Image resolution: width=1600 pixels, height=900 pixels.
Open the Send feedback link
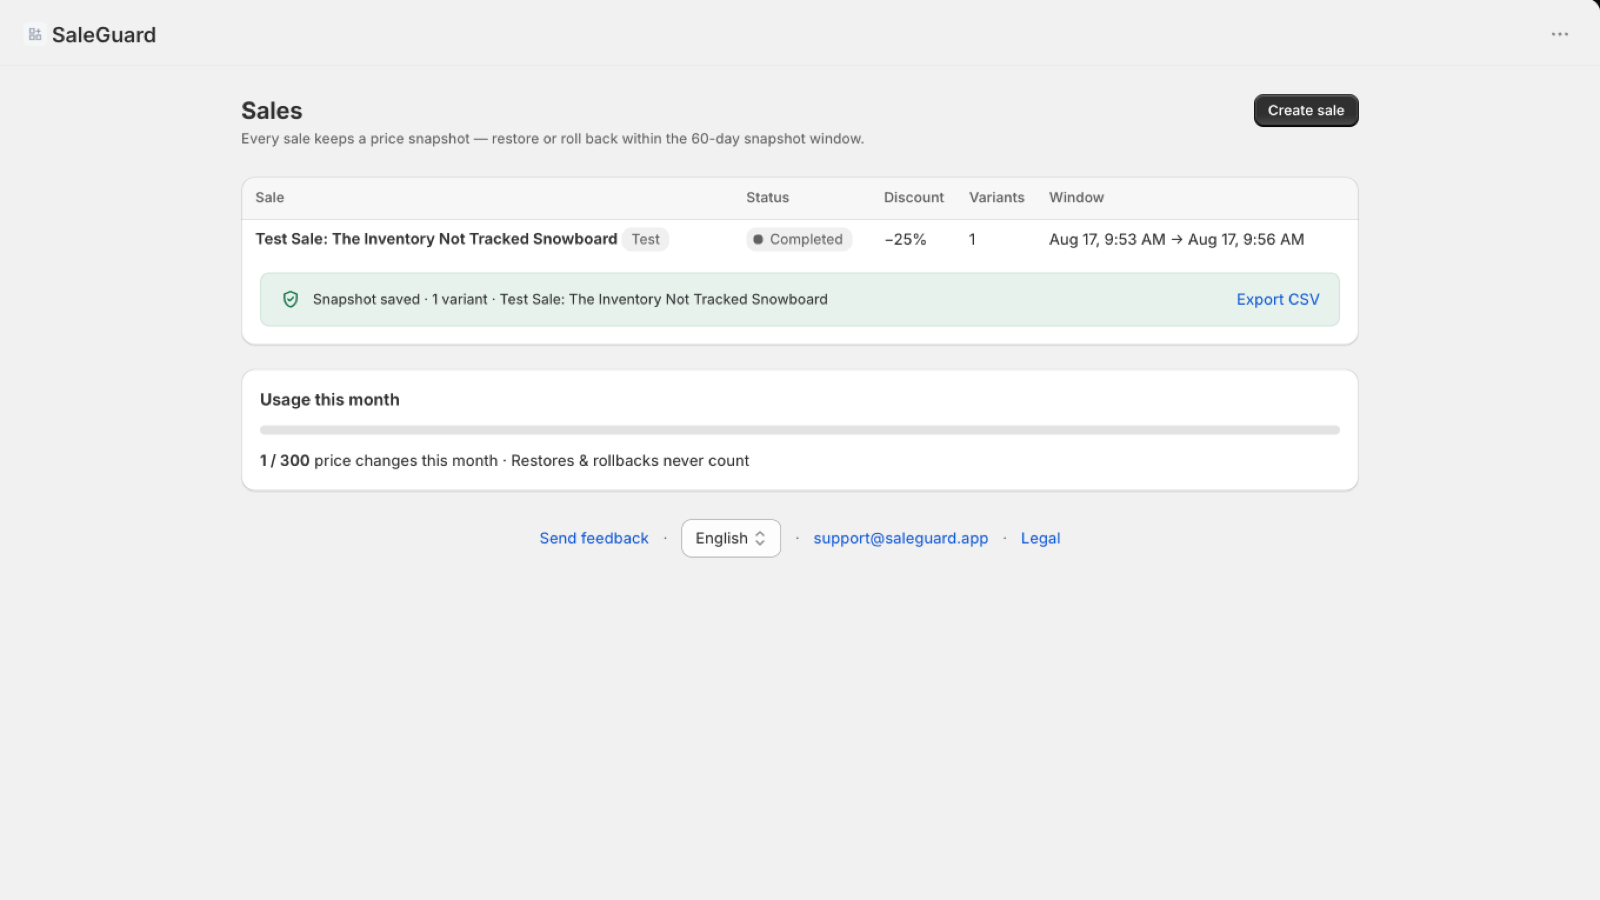(594, 538)
